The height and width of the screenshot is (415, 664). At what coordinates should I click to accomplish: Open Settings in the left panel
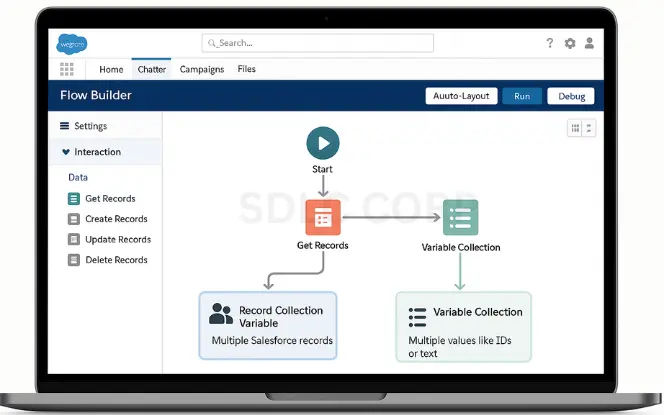90,126
